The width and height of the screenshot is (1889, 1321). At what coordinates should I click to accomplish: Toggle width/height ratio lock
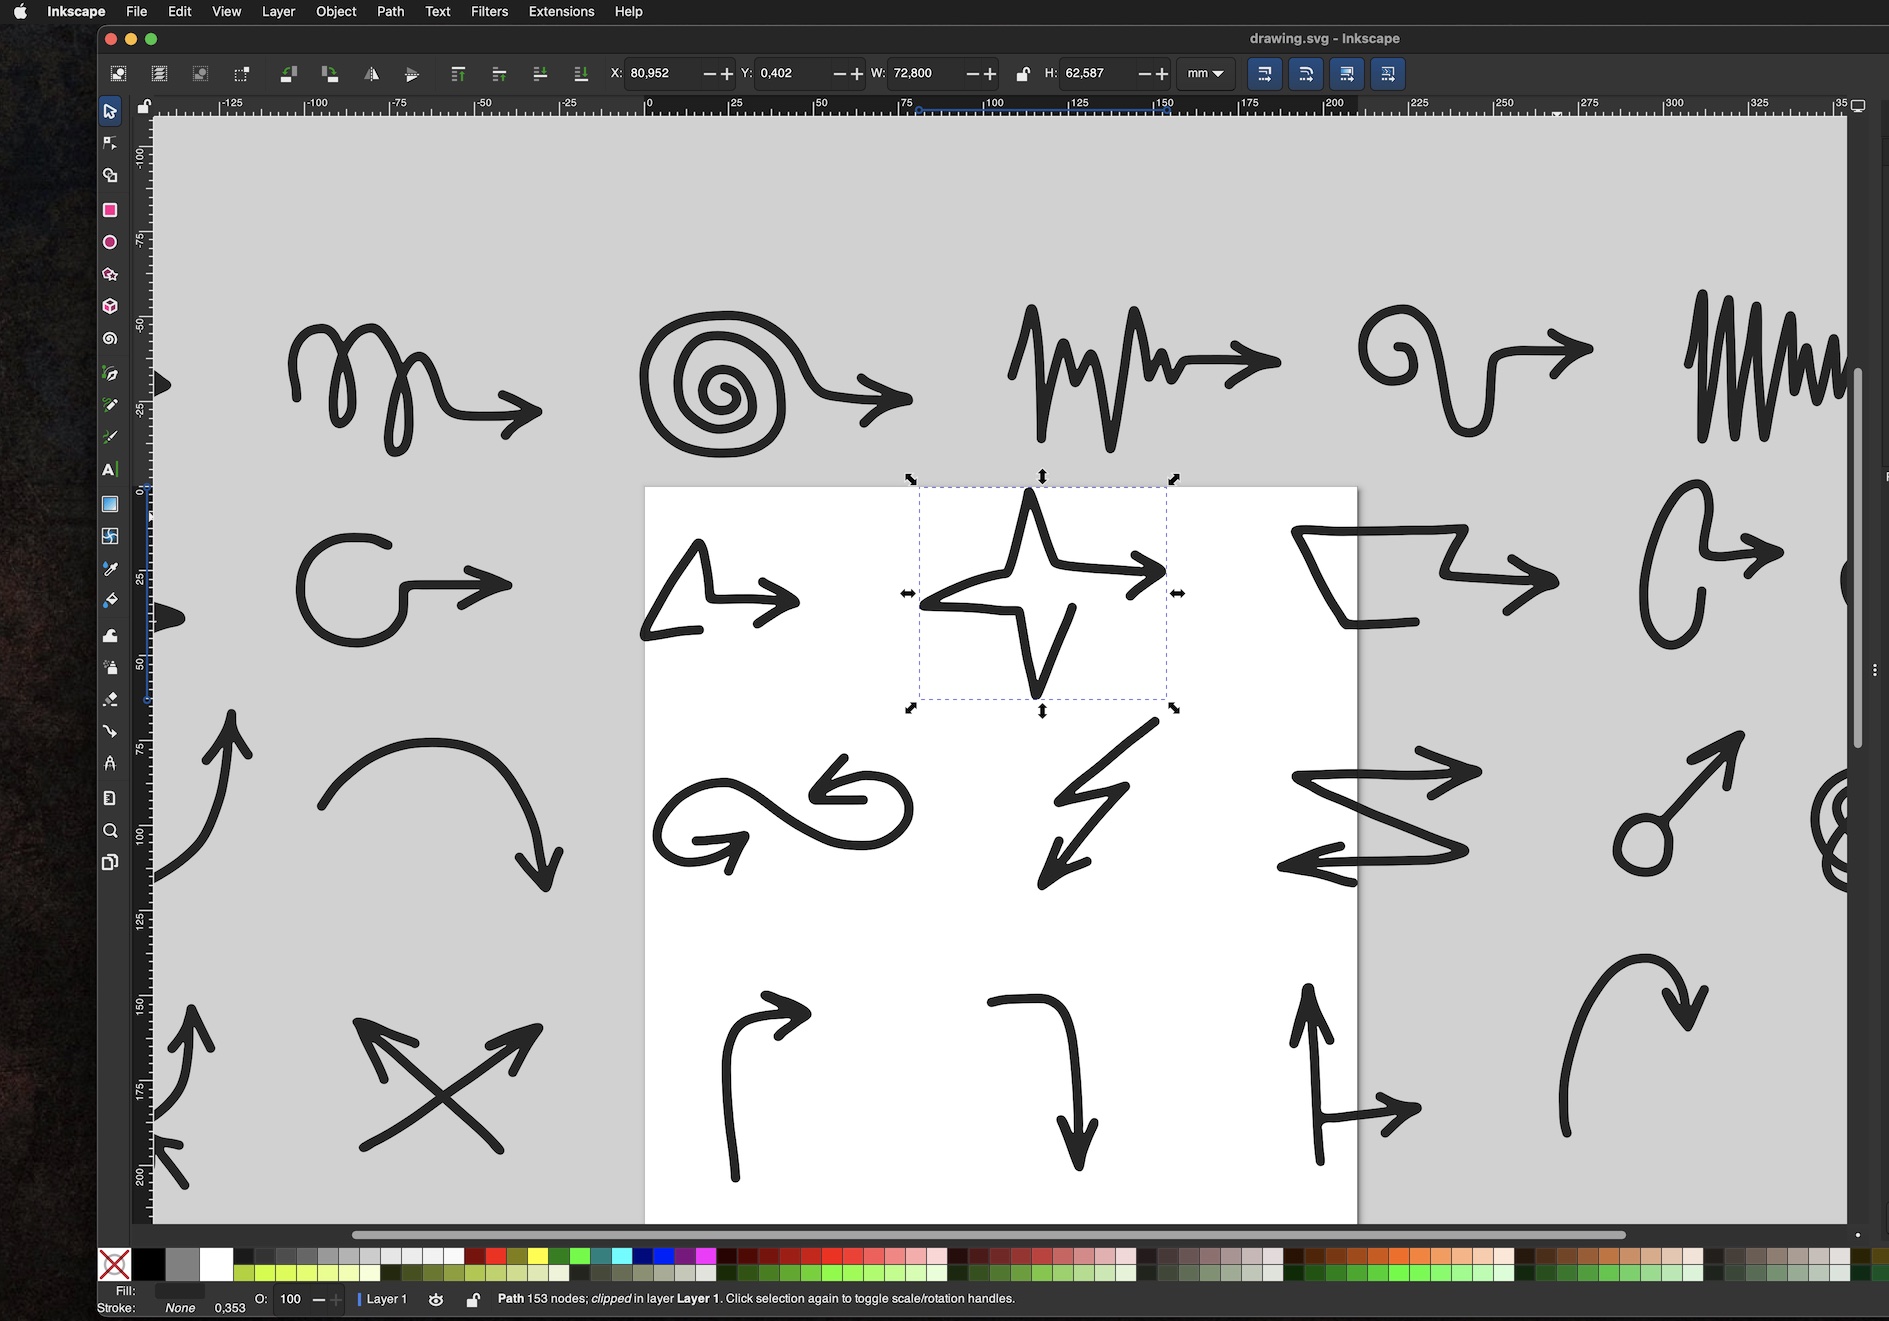(x=1023, y=74)
